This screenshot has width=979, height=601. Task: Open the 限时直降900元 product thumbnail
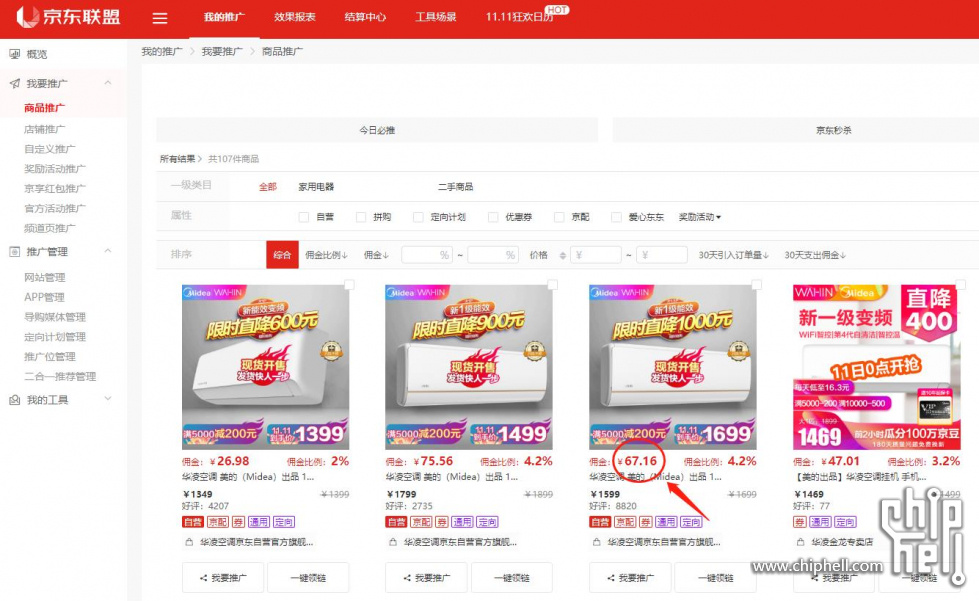coord(469,367)
